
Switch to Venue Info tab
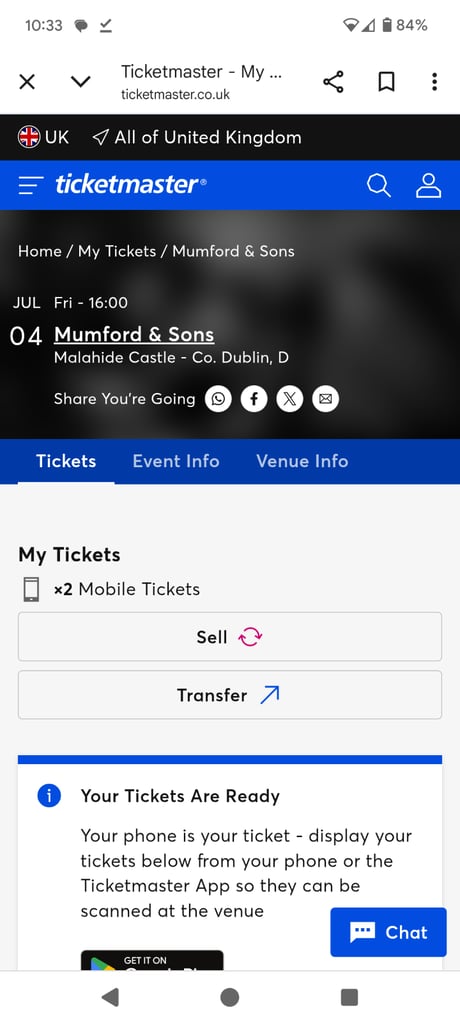pyautogui.click(x=302, y=461)
